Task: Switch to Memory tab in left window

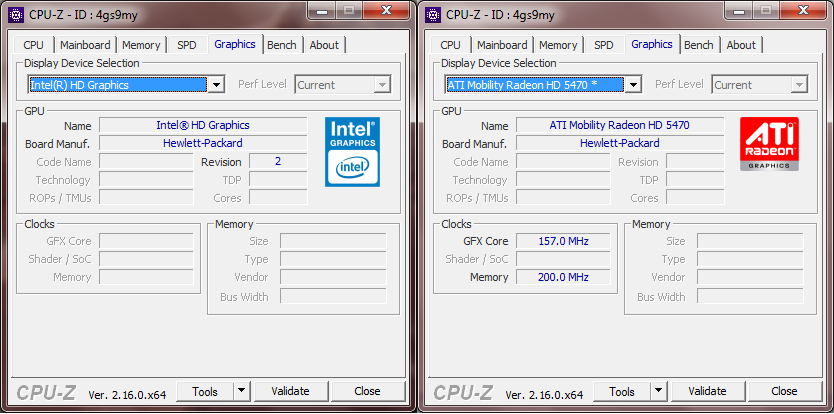Action: pyautogui.click(x=141, y=45)
